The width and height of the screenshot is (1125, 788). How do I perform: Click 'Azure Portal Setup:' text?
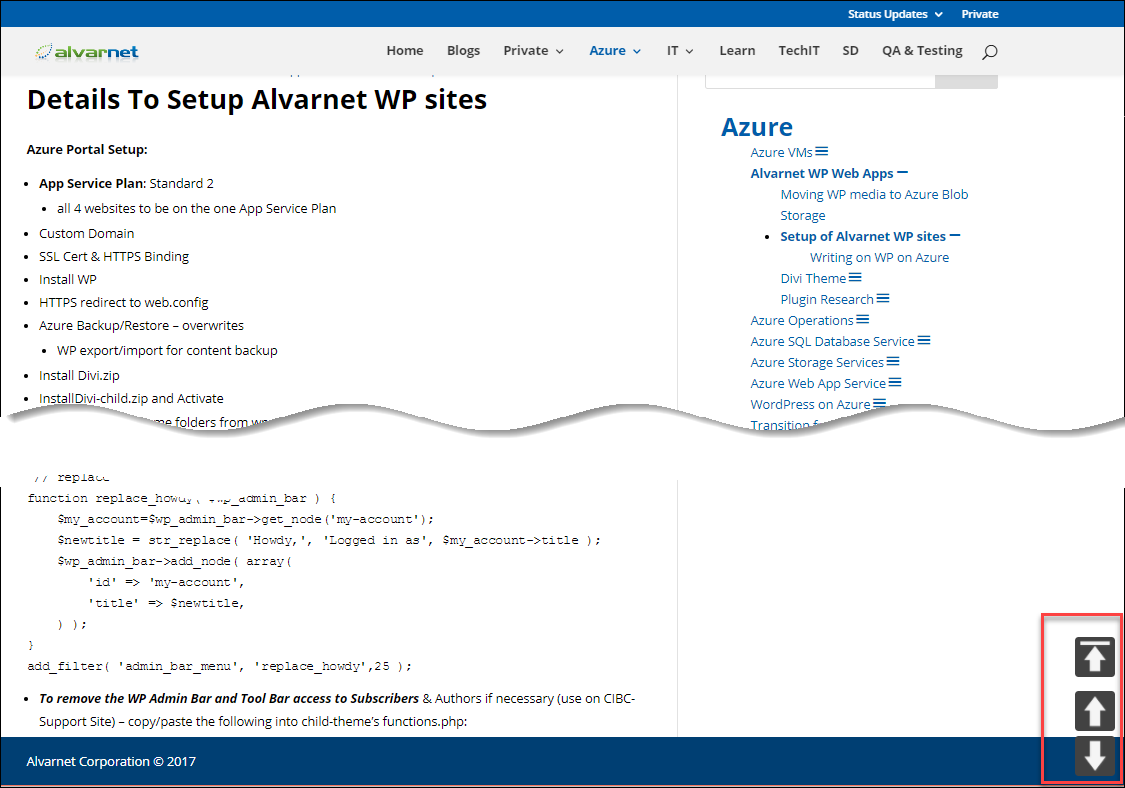87,149
